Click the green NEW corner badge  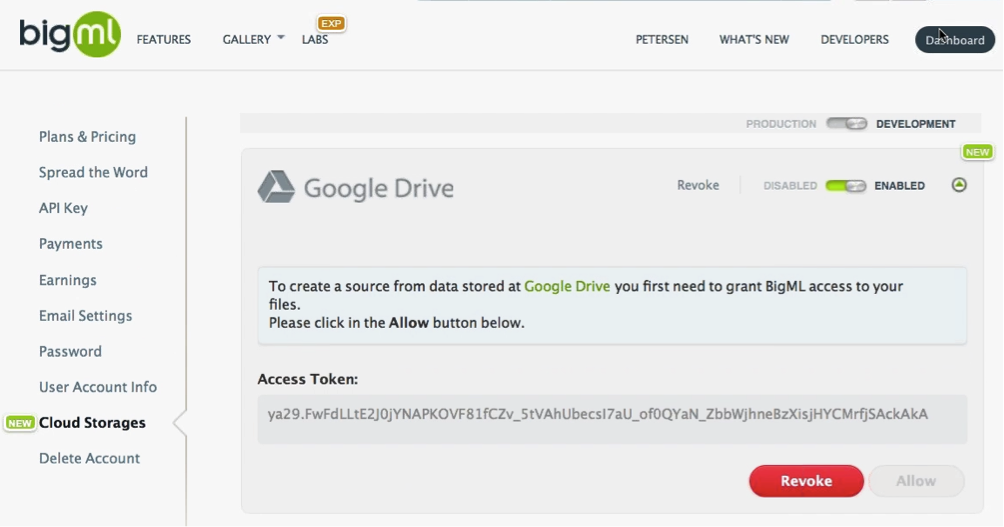point(976,152)
